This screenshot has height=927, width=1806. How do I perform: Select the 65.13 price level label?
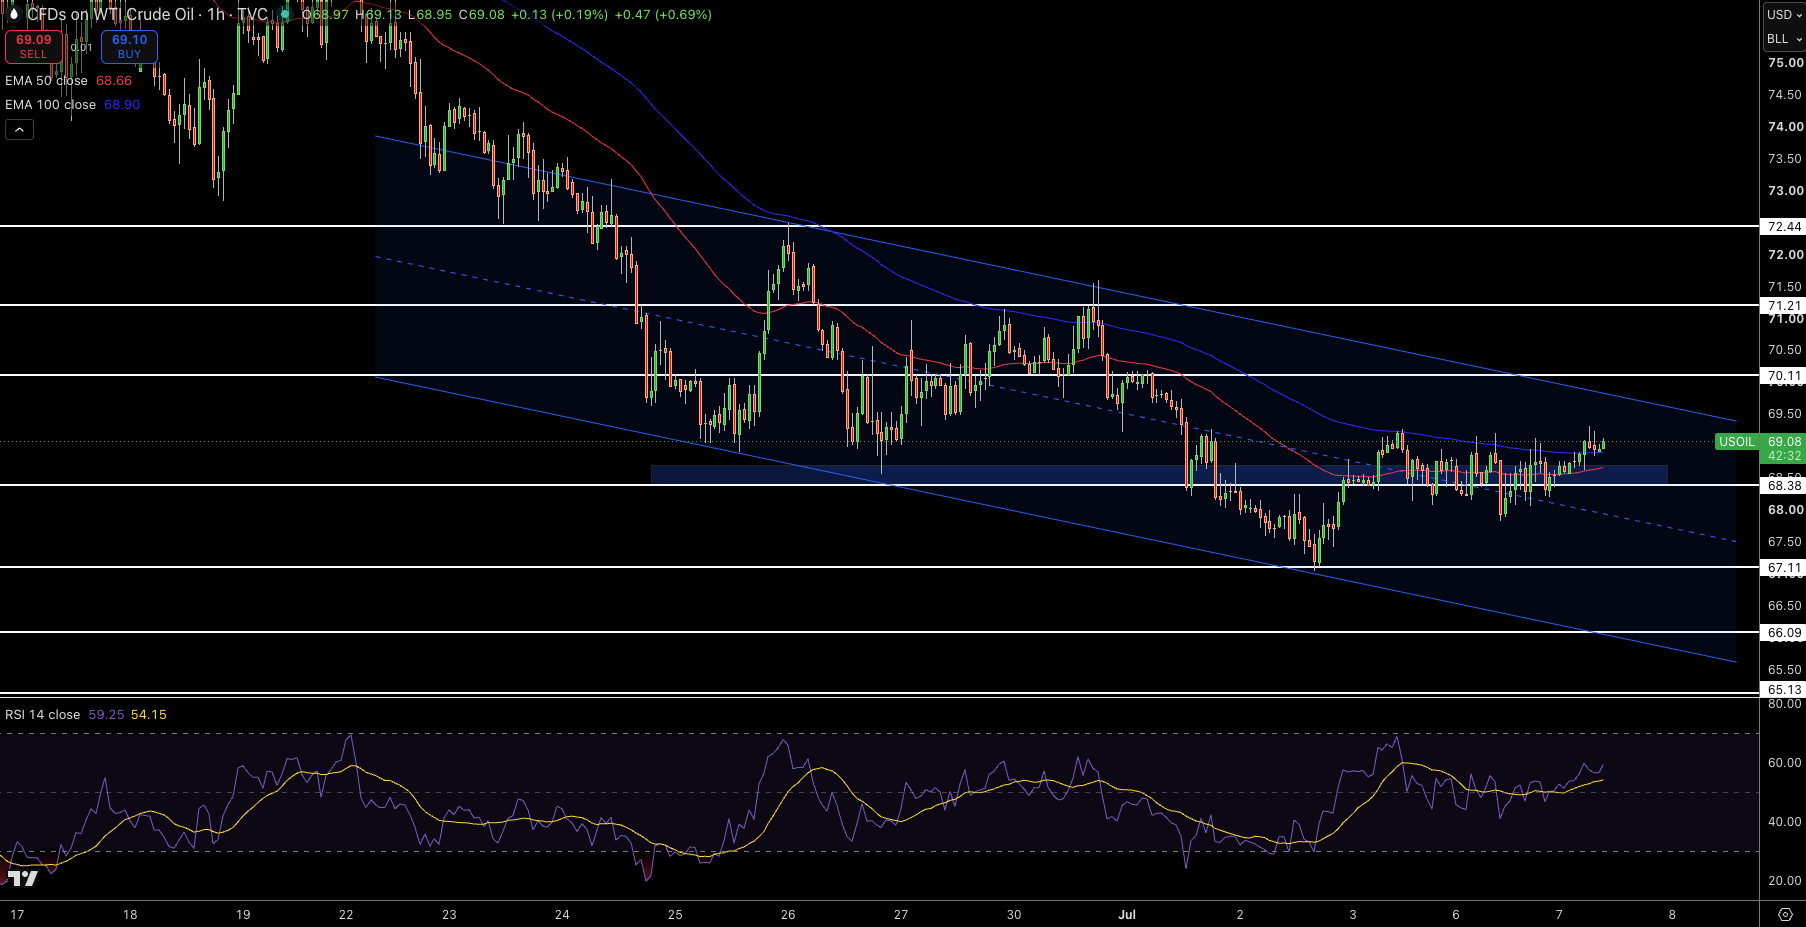[1784, 689]
